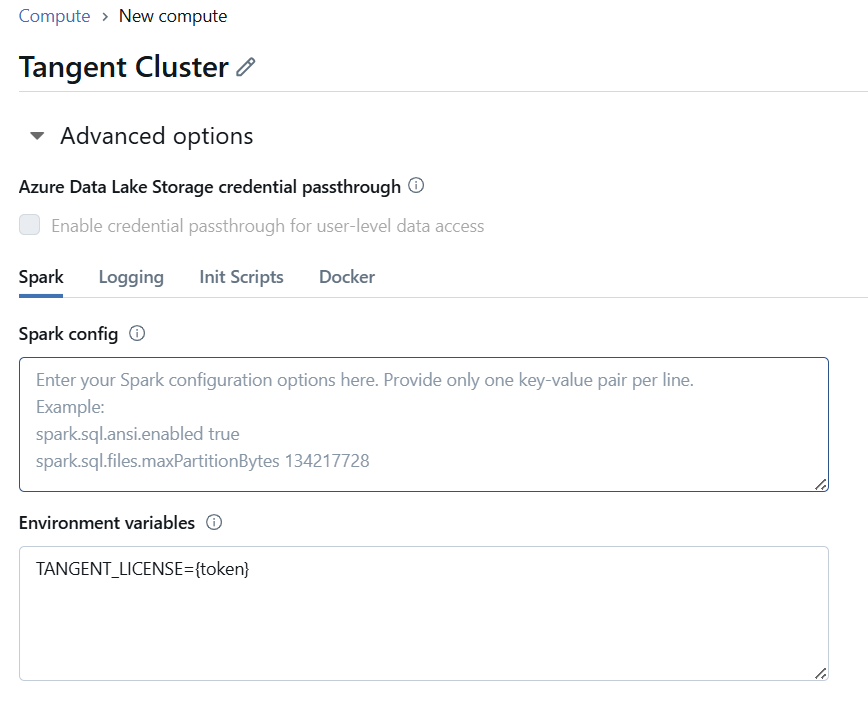Open the Logging tab
The height and width of the screenshot is (702, 868).
coord(131,277)
